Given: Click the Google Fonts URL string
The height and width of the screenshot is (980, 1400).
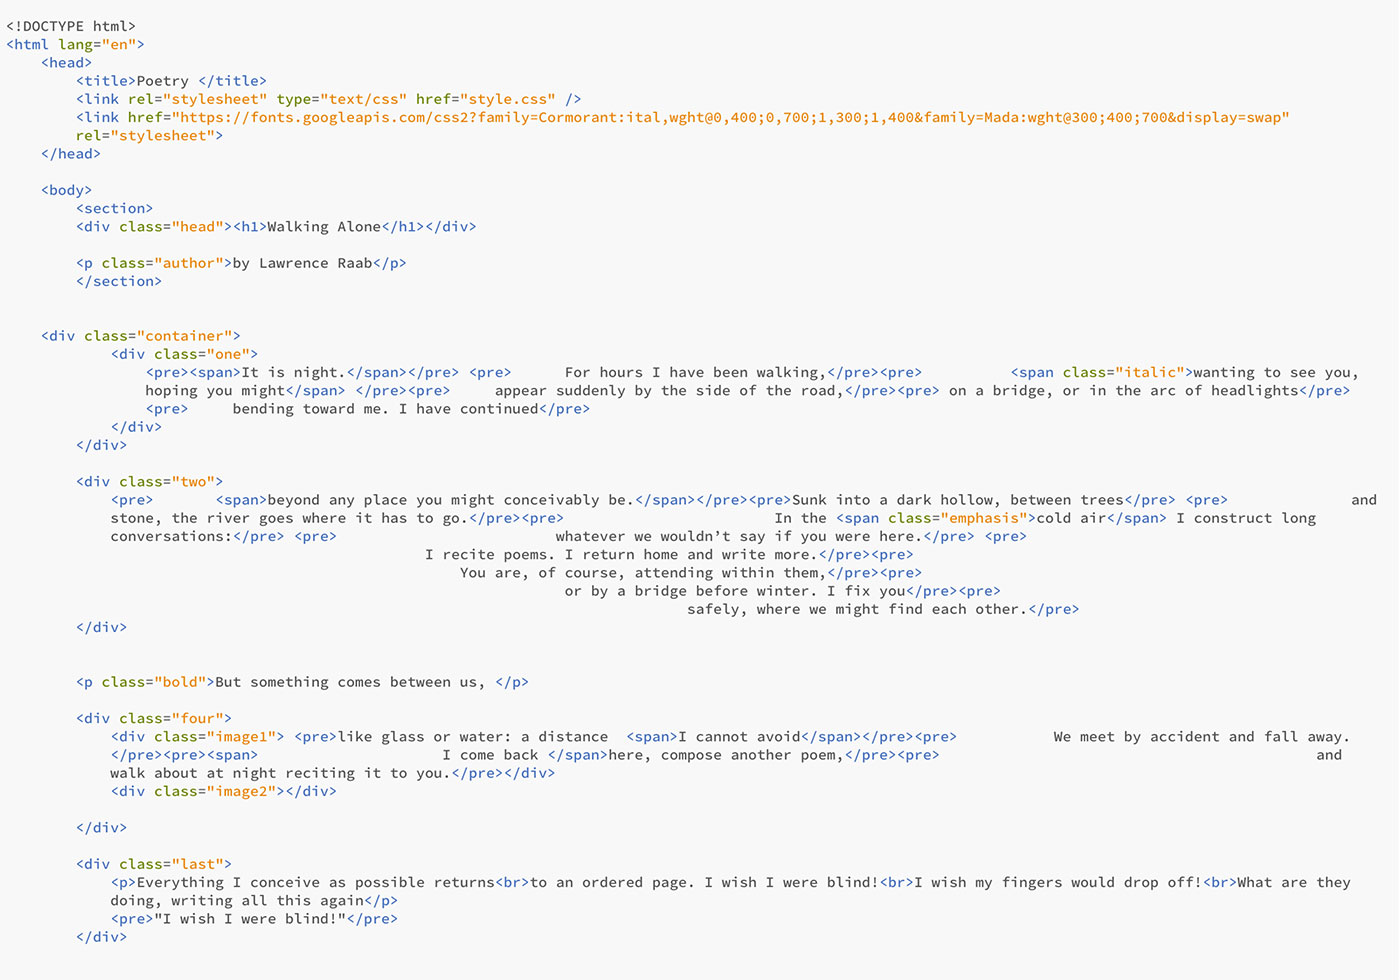Looking at the screenshot, I should (x=730, y=117).
